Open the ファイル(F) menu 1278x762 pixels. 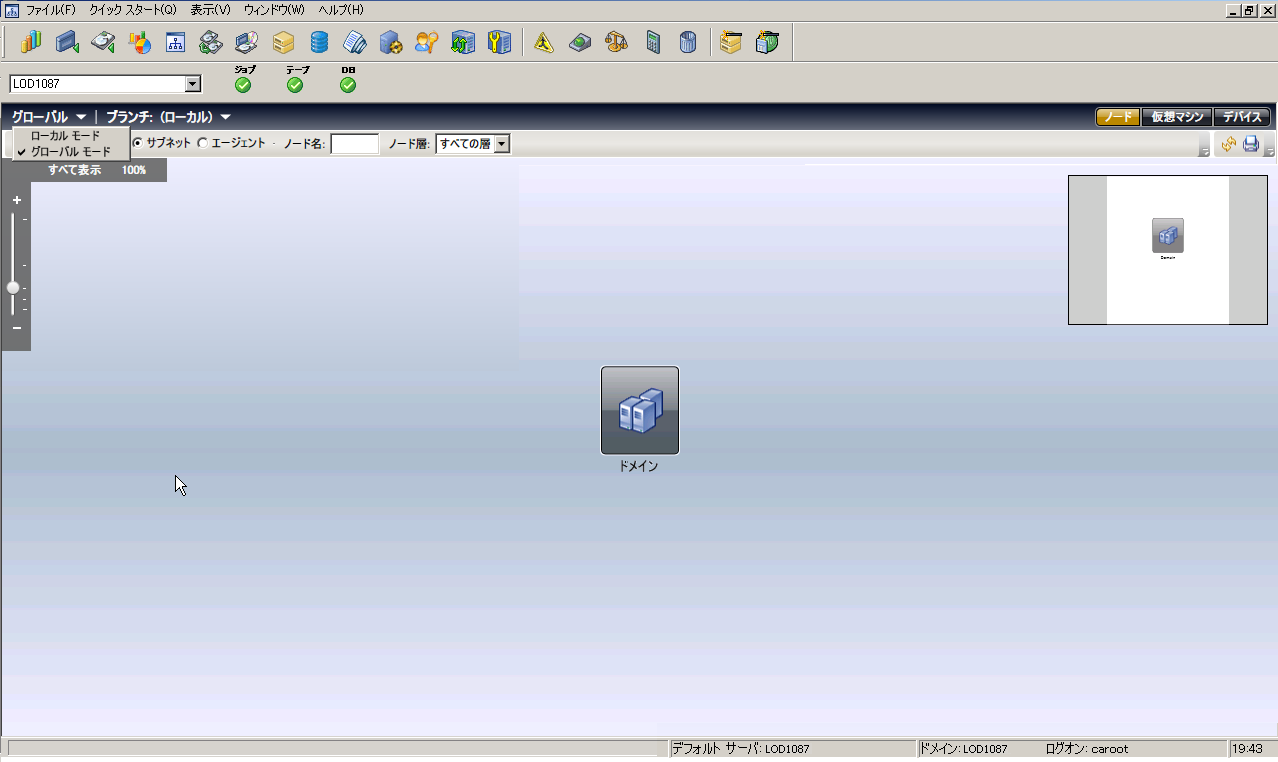(50, 9)
